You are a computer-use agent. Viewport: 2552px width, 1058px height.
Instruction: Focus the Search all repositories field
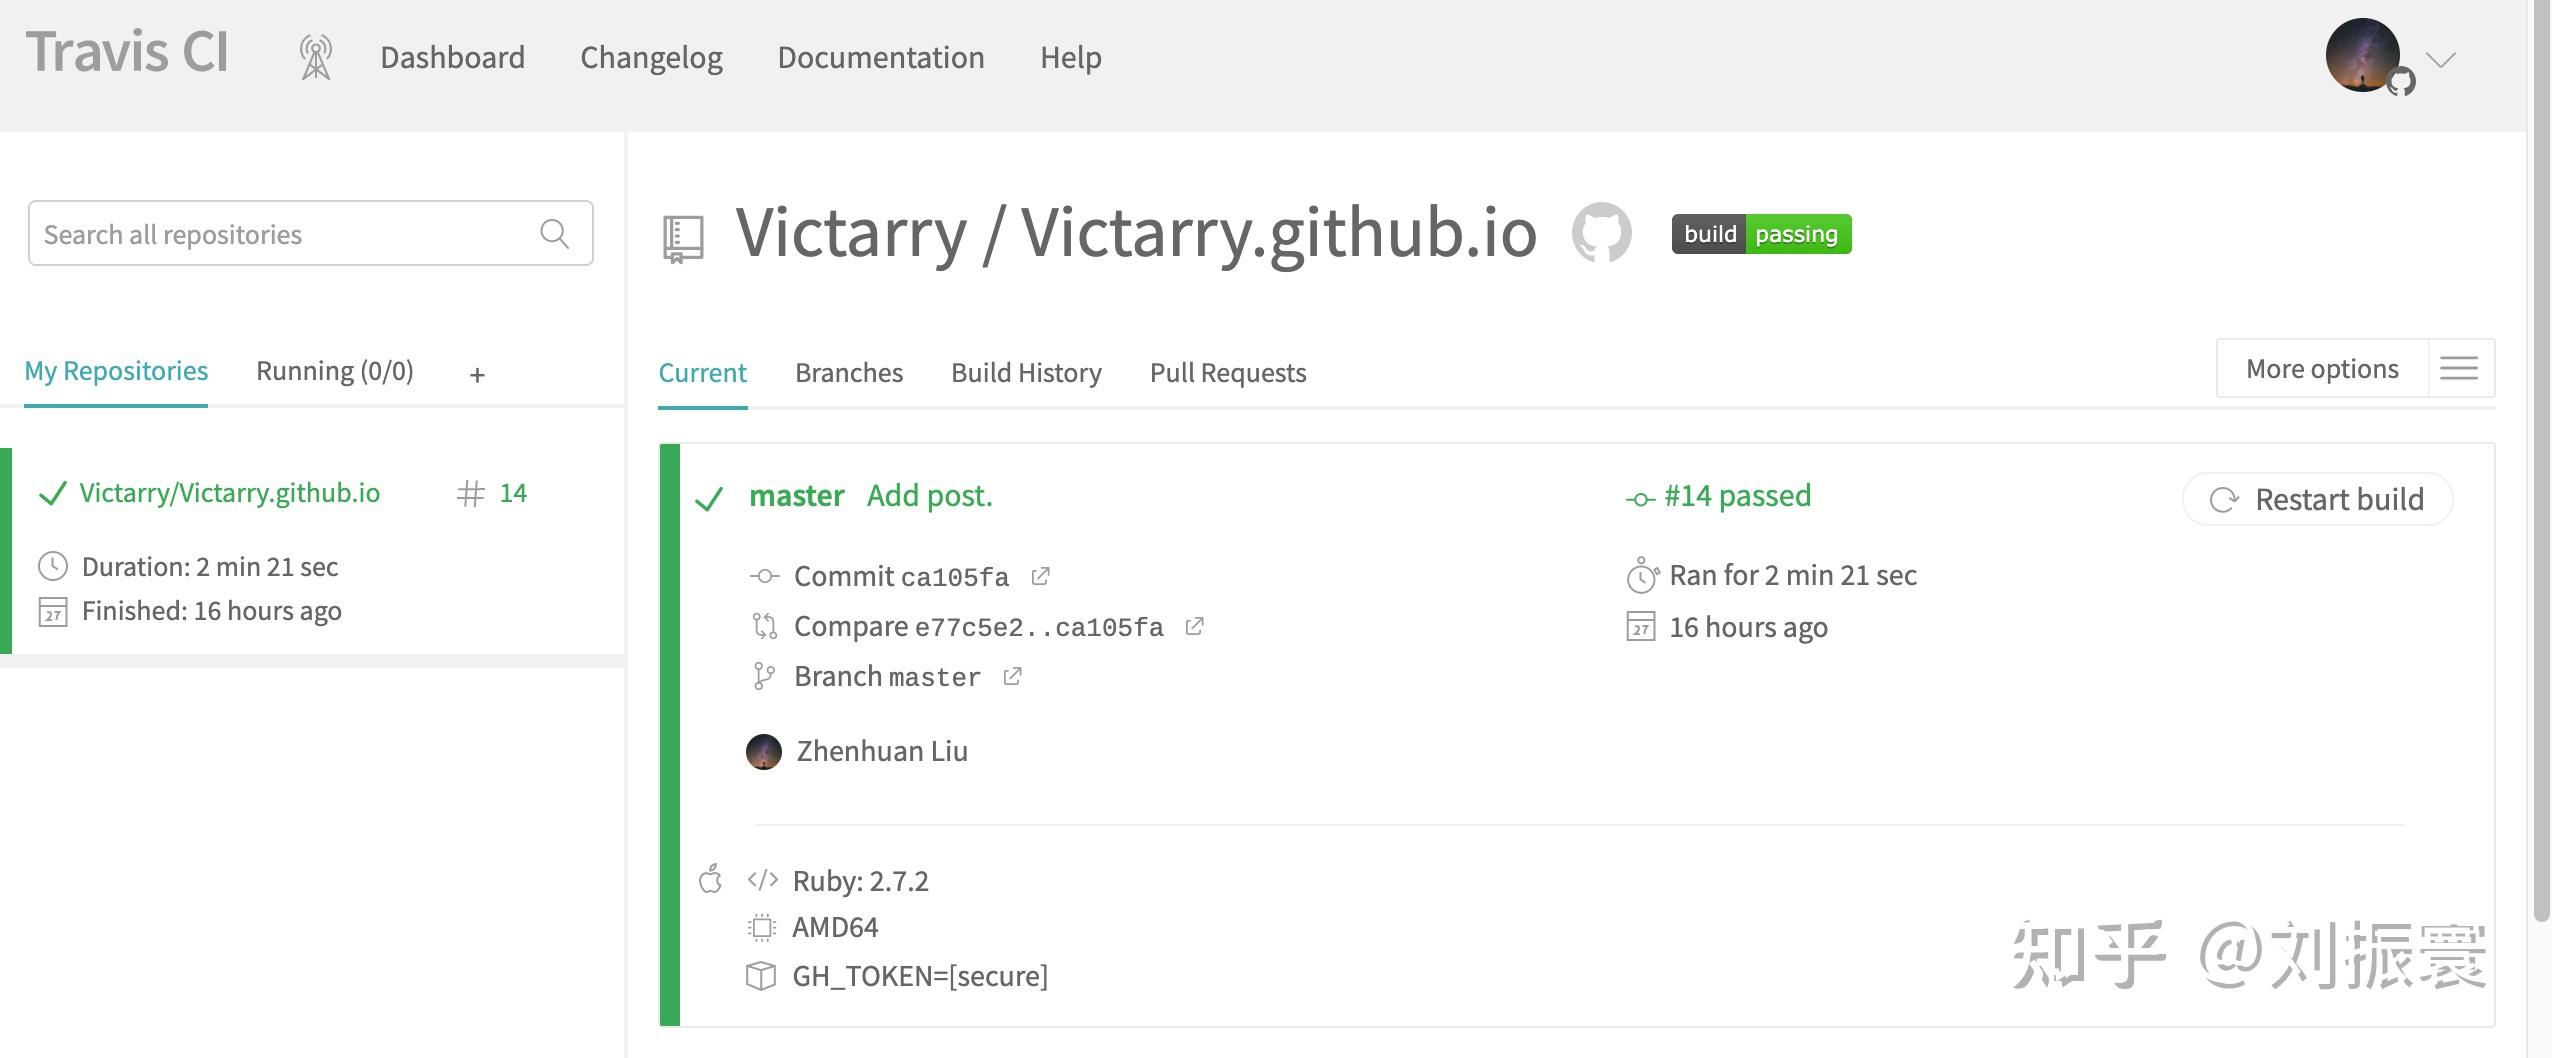click(x=311, y=233)
